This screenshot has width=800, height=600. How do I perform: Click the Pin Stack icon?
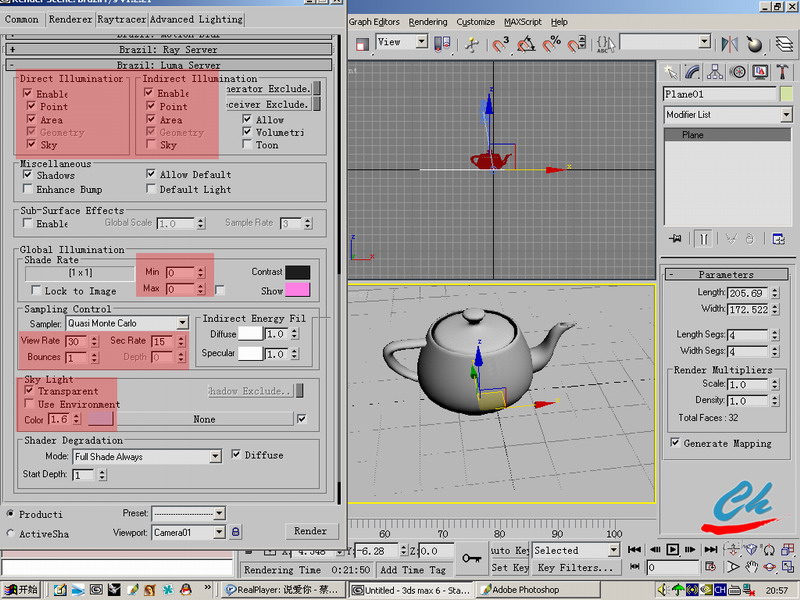[x=675, y=239]
